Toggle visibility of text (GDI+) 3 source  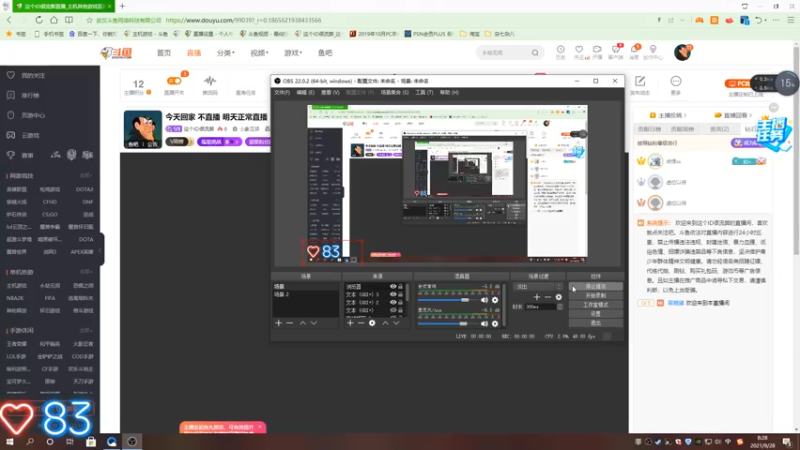point(393,294)
